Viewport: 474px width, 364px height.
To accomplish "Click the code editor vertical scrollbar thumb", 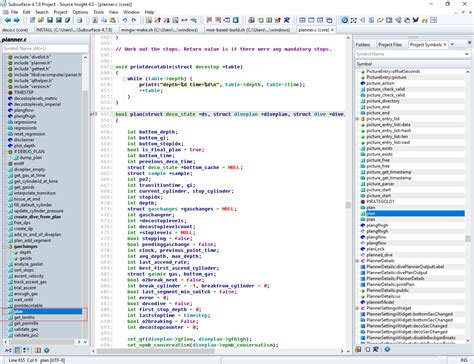I will 348,205.
